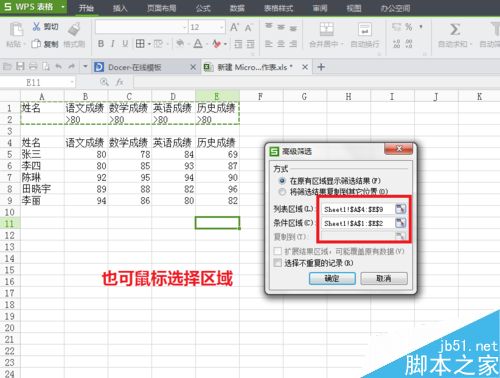Check 扩展结果区域 checkbox

click(x=277, y=251)
